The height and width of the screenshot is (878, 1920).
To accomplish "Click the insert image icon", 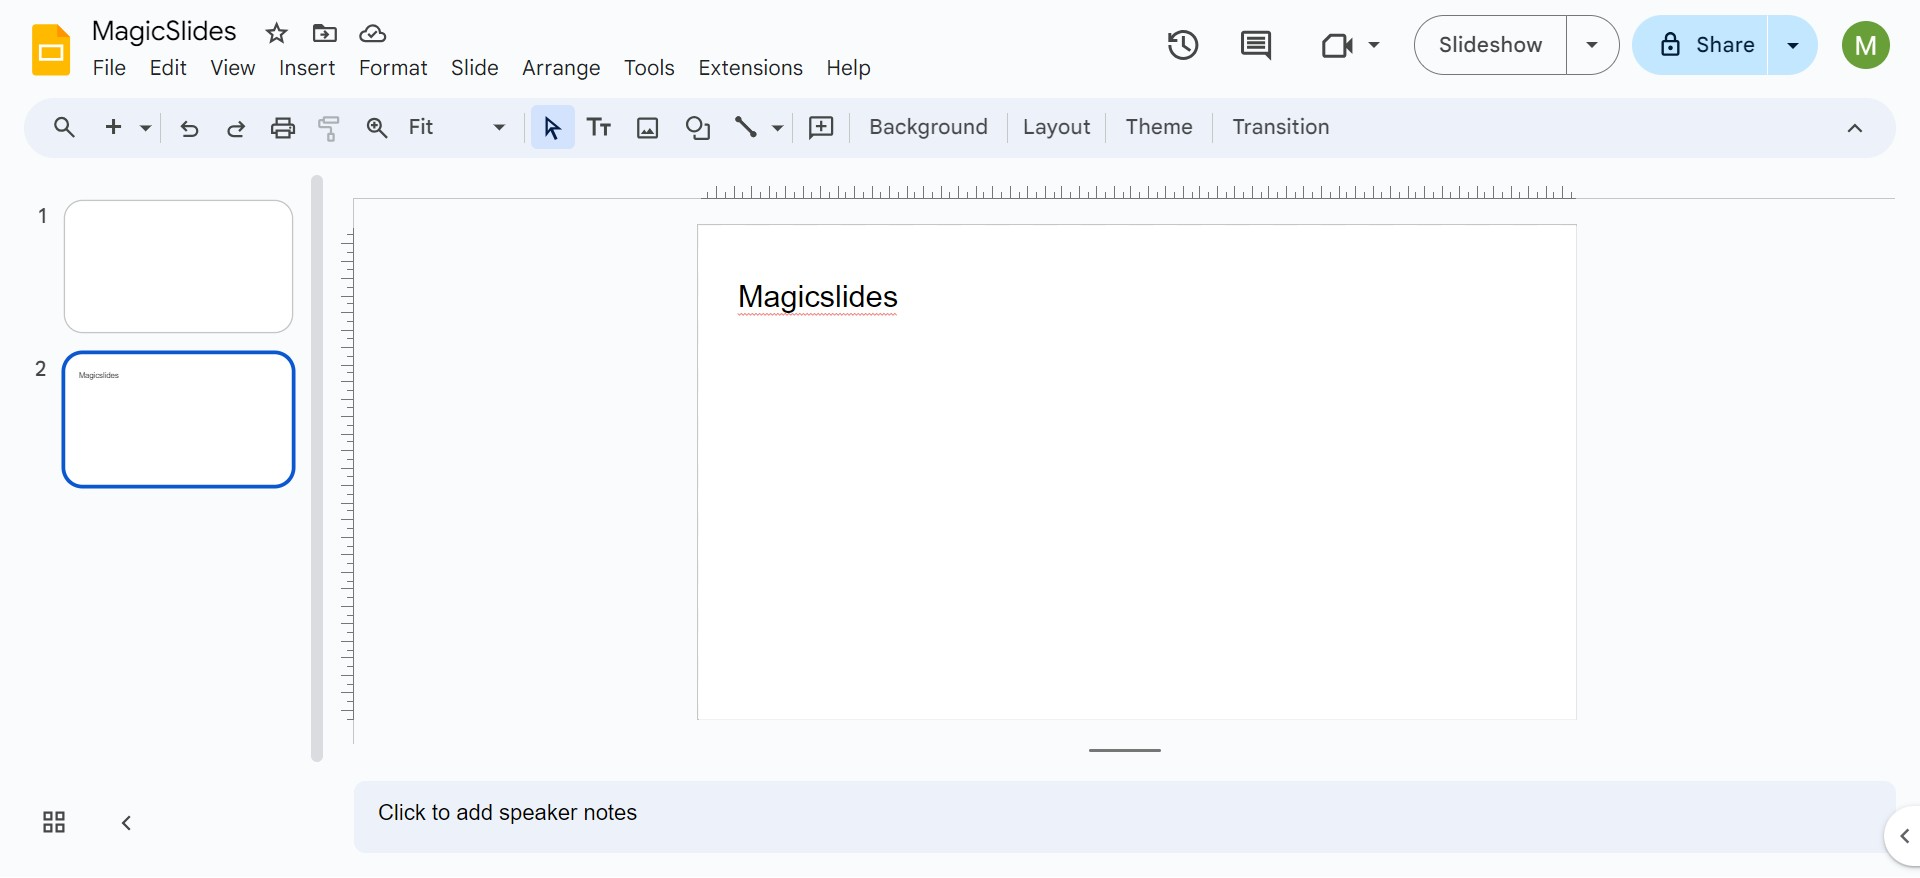I will click(648, 128).
